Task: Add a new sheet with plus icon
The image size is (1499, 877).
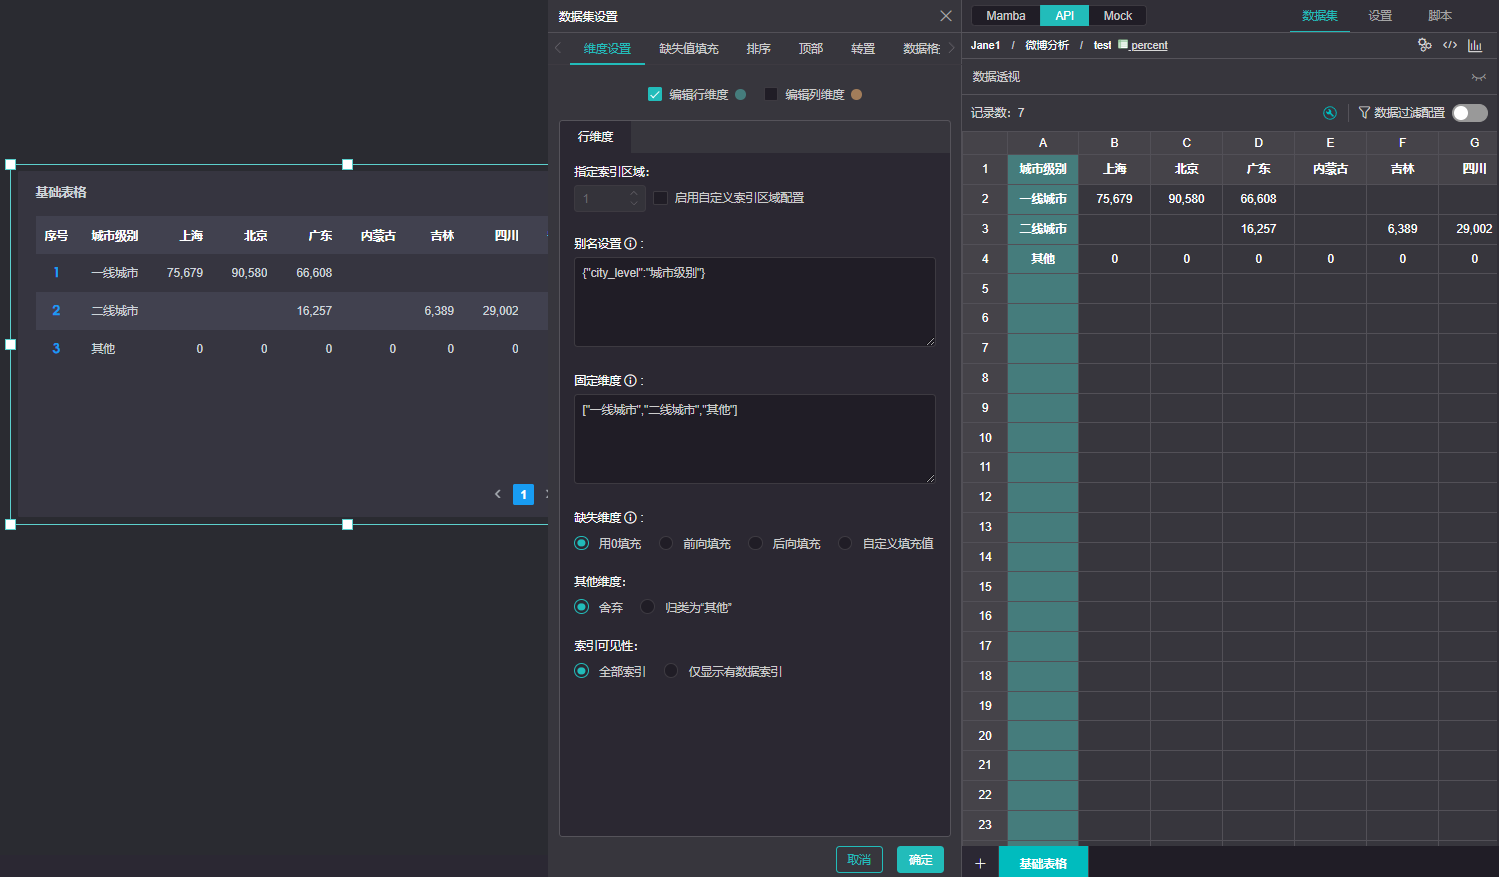Action: (980, 863)
